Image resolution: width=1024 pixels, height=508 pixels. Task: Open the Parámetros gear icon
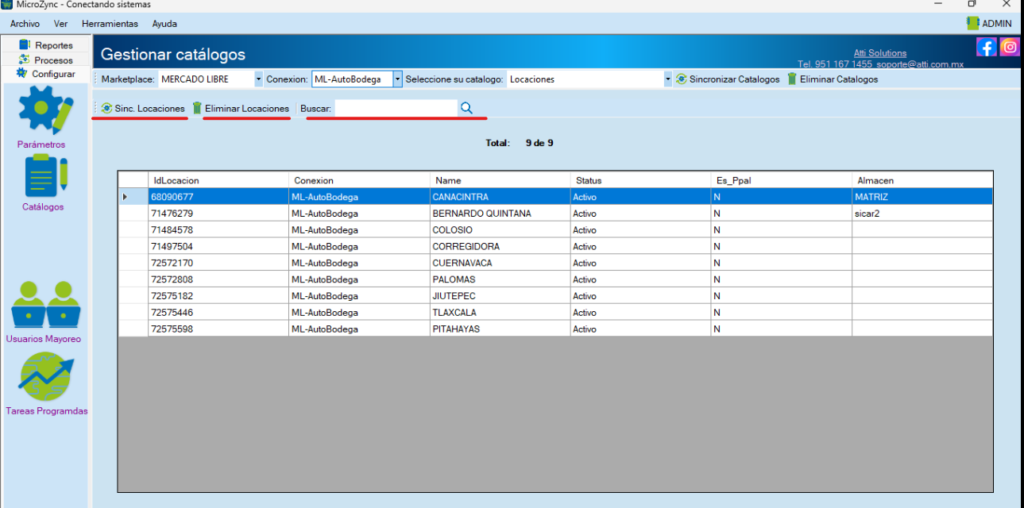pyautogui.click(x=45, y=110)
